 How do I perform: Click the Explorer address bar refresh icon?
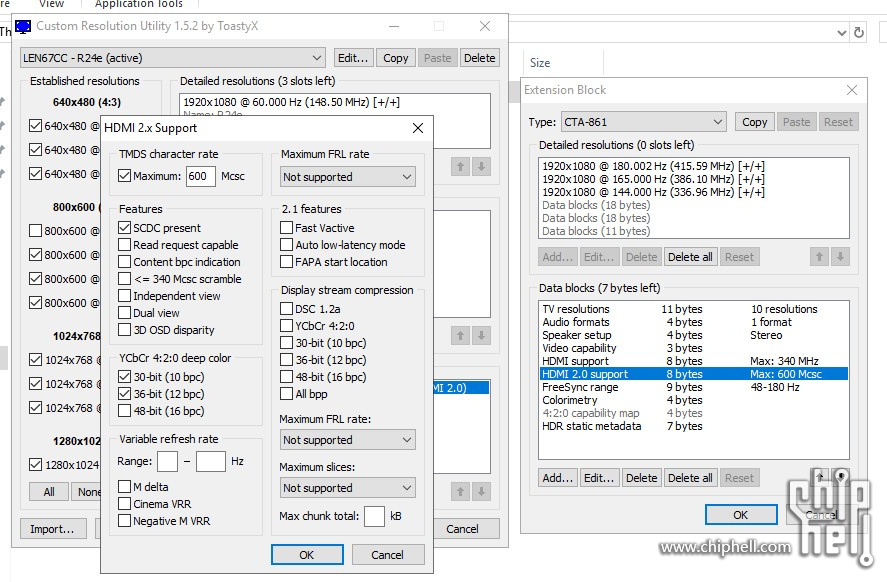tap(859, 32)
